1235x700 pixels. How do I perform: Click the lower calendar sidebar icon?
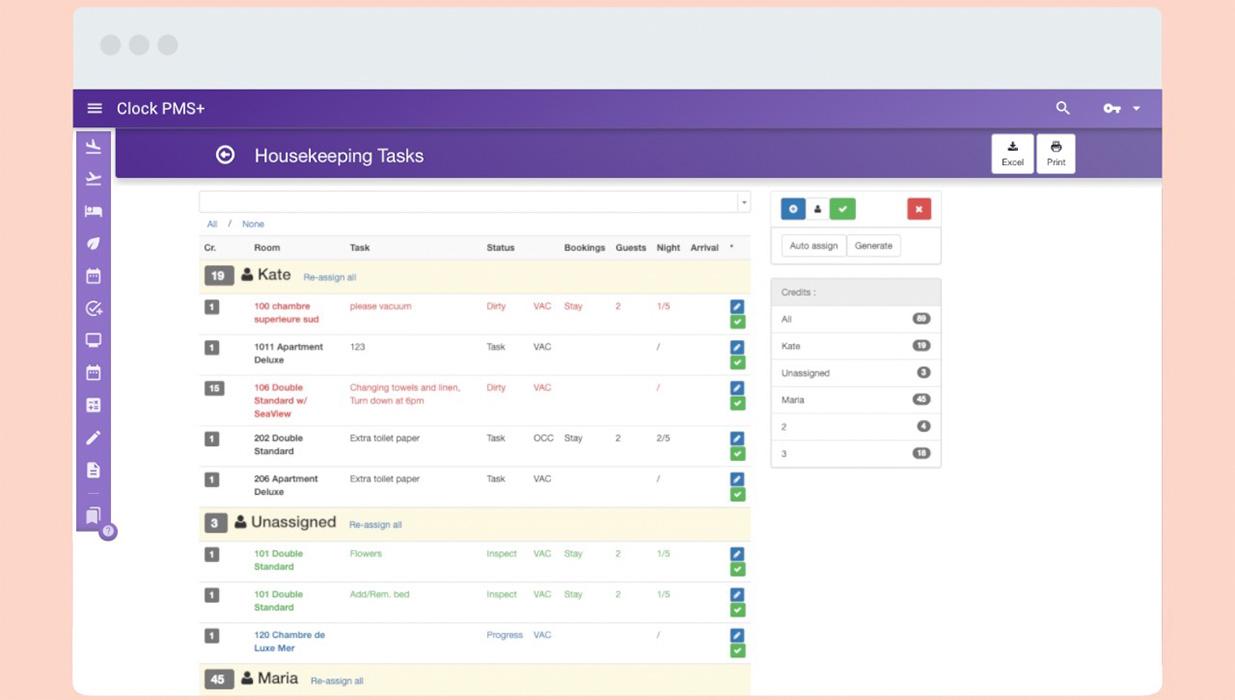[93, 373]
